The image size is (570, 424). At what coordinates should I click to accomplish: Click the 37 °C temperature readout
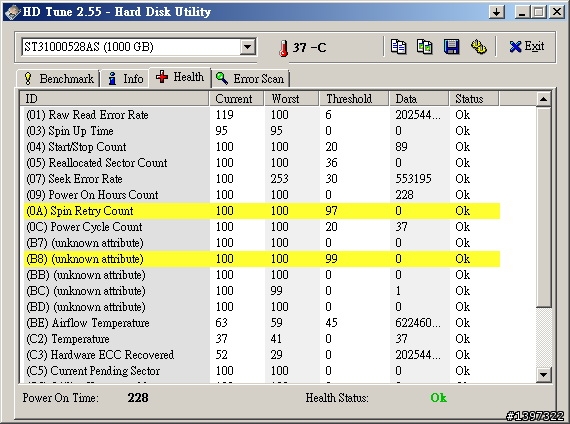click(310, 48)
